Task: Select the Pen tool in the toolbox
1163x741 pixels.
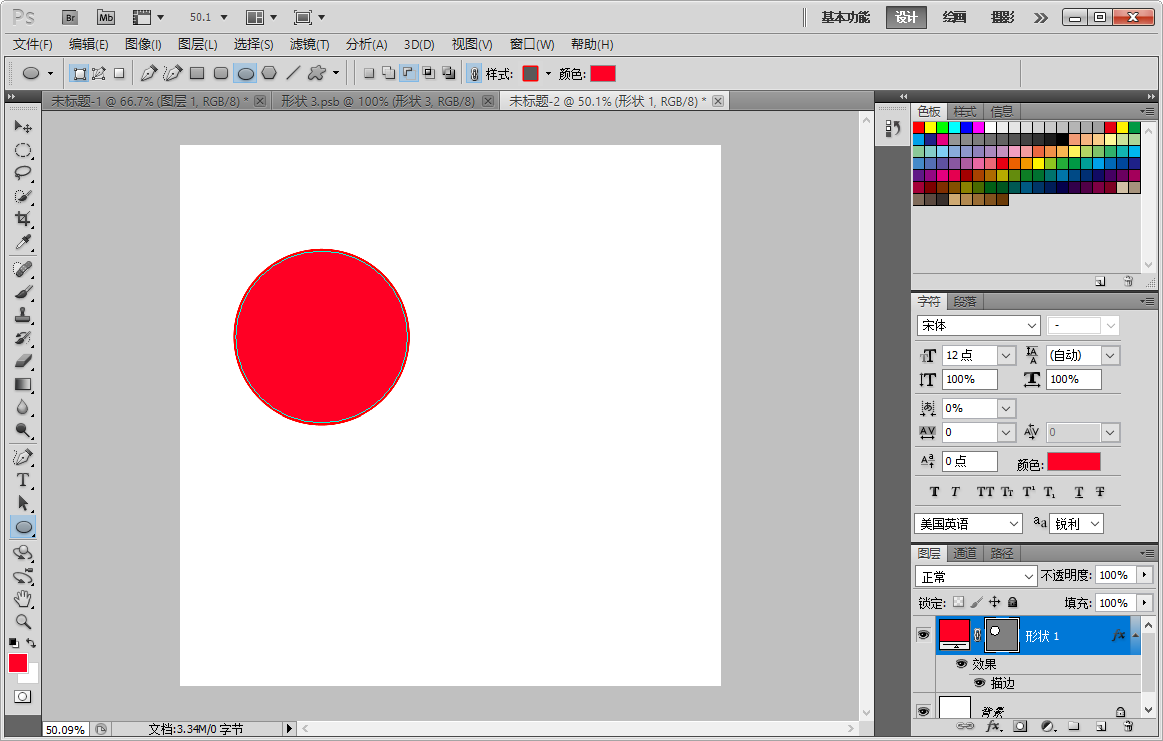Action: pos(23,457)
